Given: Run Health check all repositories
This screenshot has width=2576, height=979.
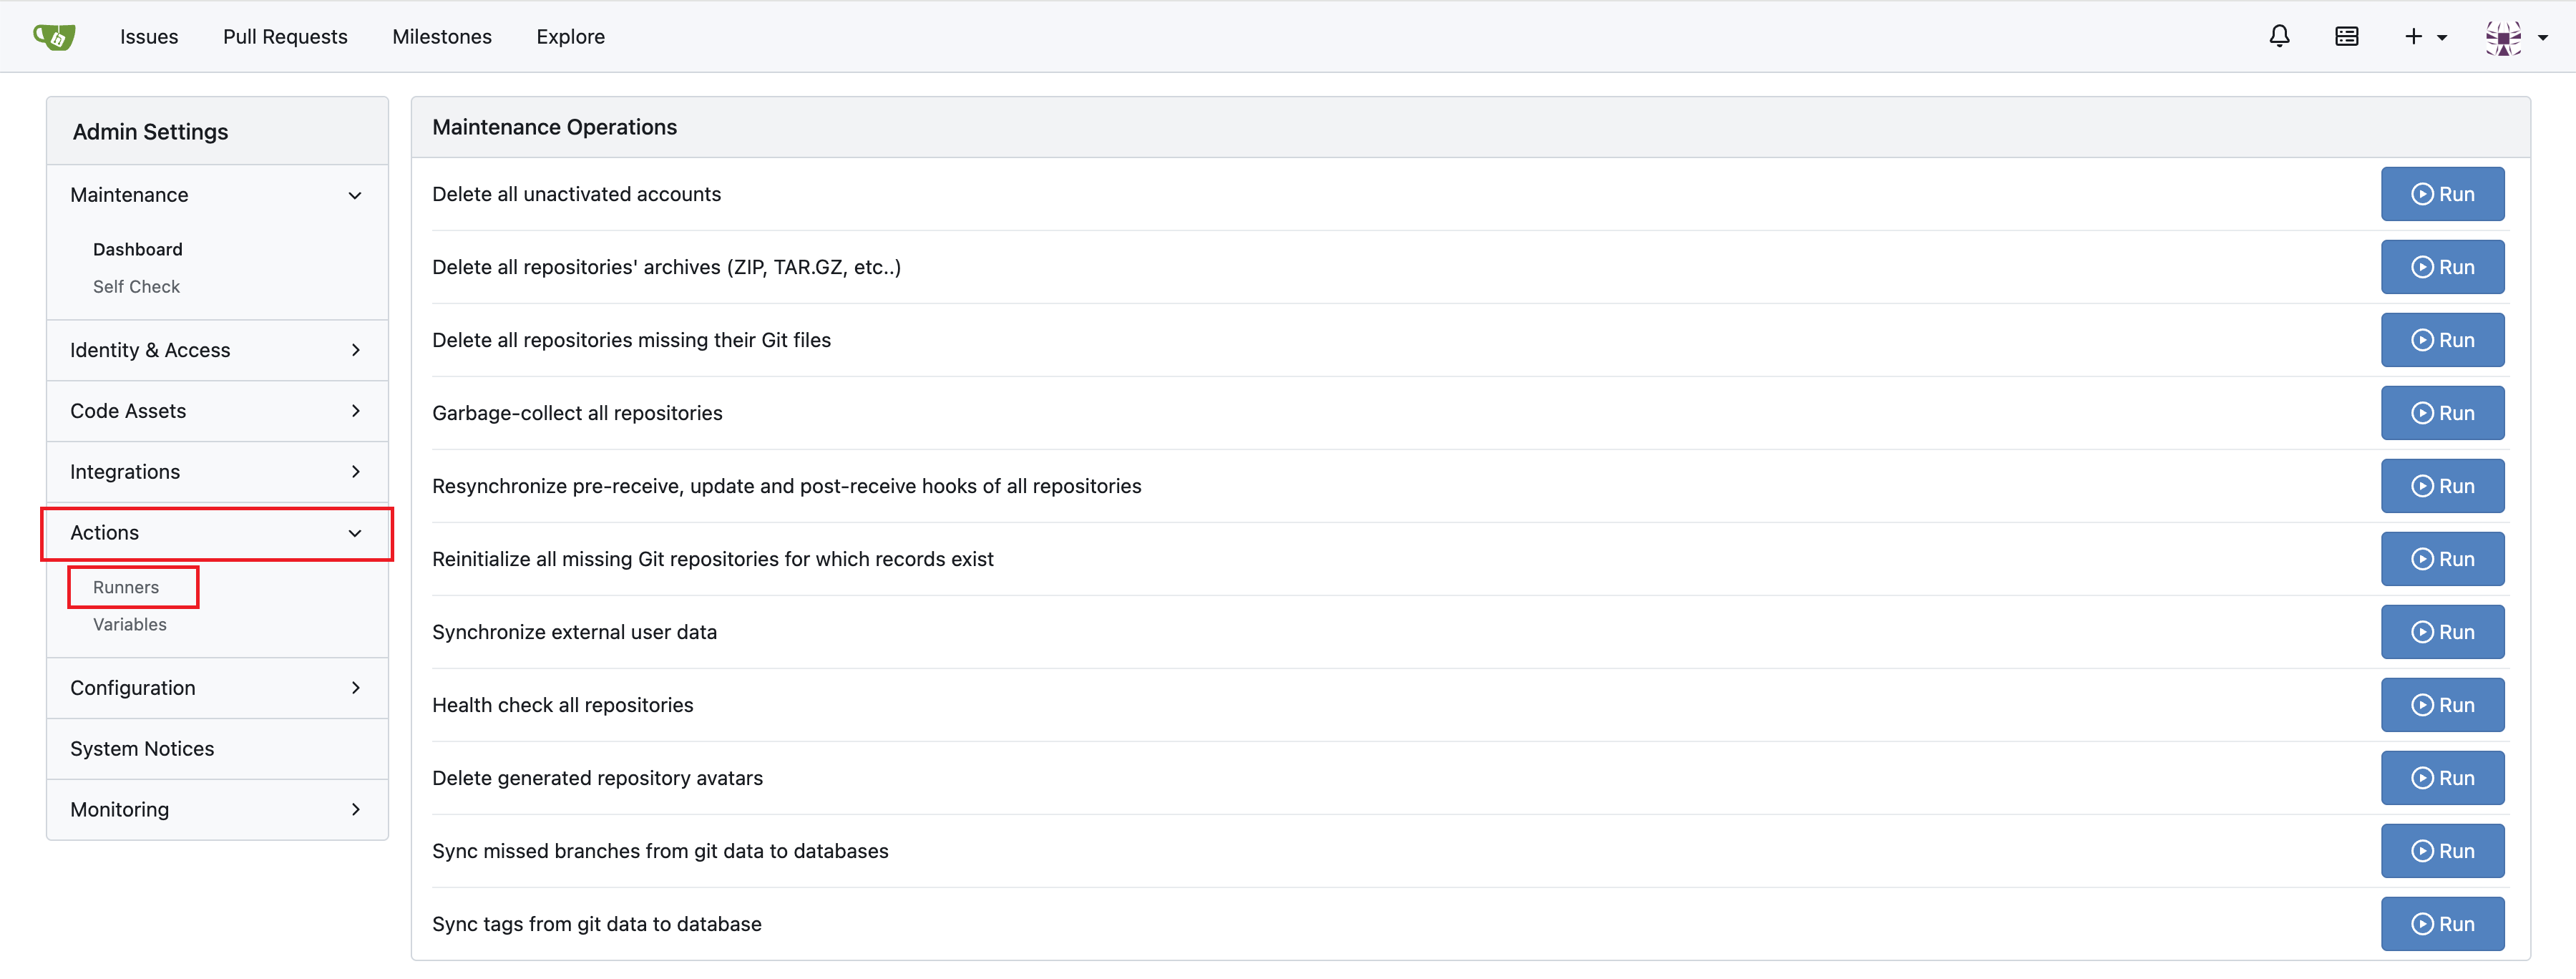Looking at the screenshot, I should [x=2441, y=705].
